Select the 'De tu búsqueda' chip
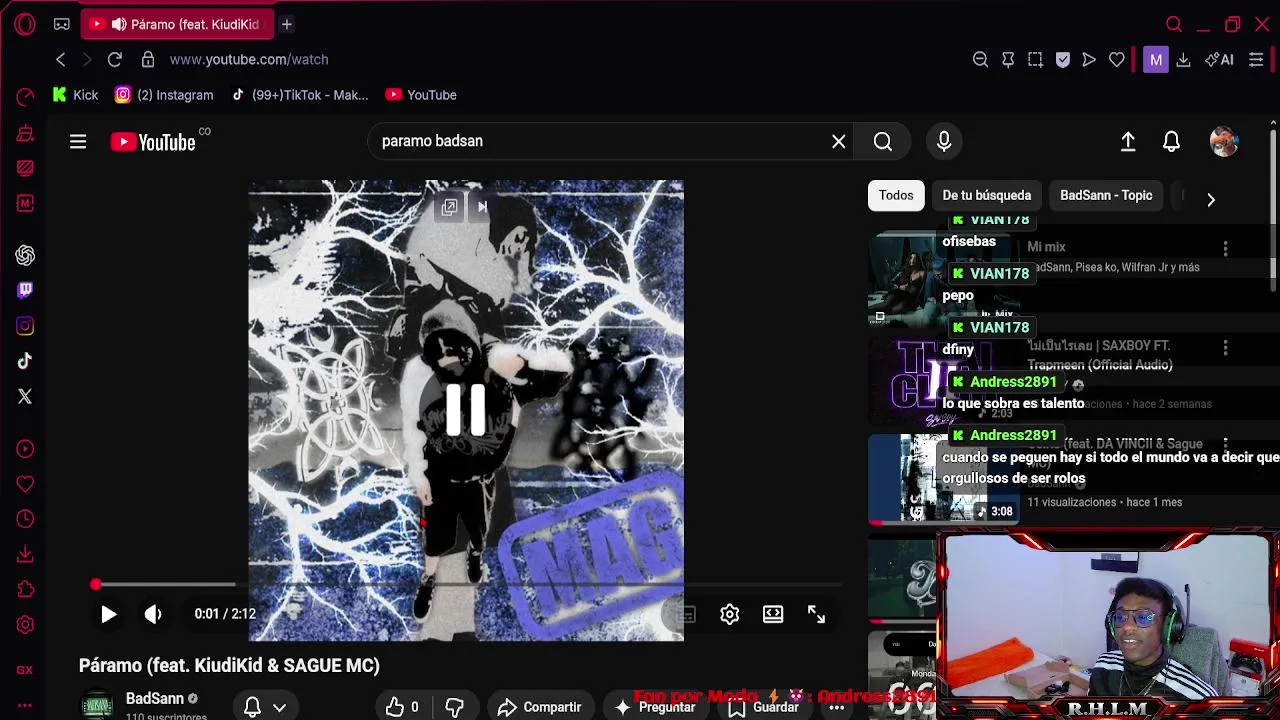1280x720 pixels. pos(986,195)
